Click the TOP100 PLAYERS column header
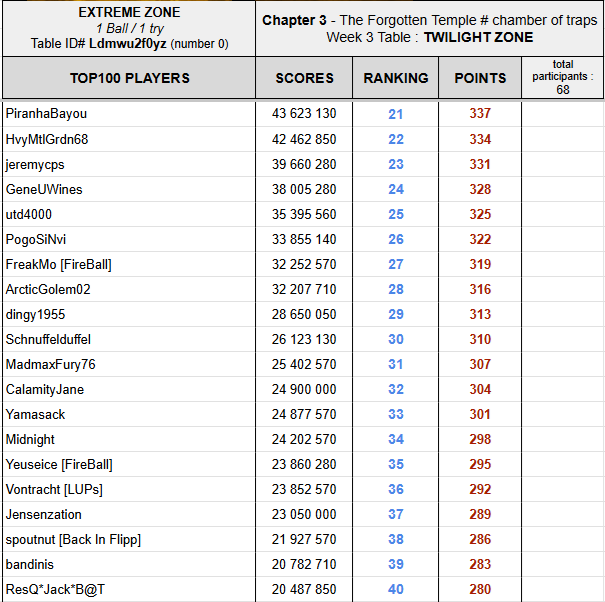The image size is (605, 602). pos(129,78)
